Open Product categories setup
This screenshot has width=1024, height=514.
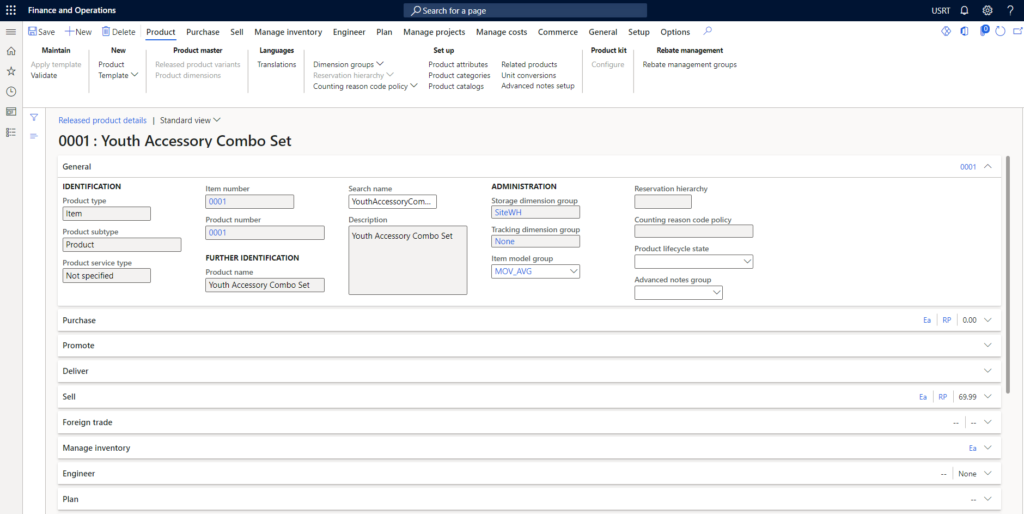click(459, 75)
